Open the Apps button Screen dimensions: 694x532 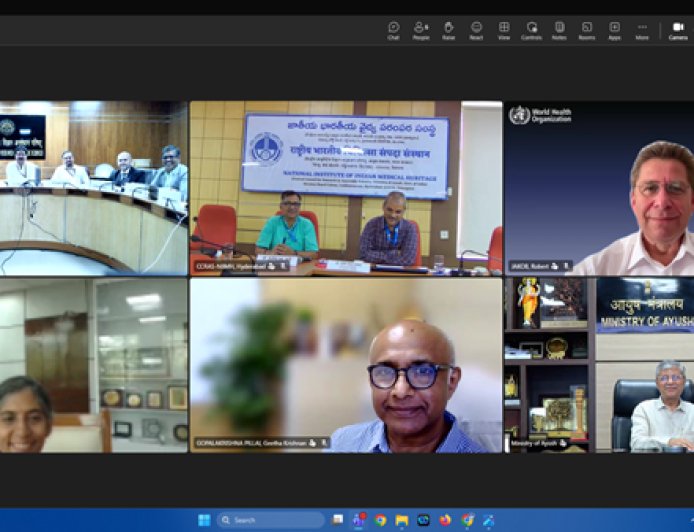[614, 31]
